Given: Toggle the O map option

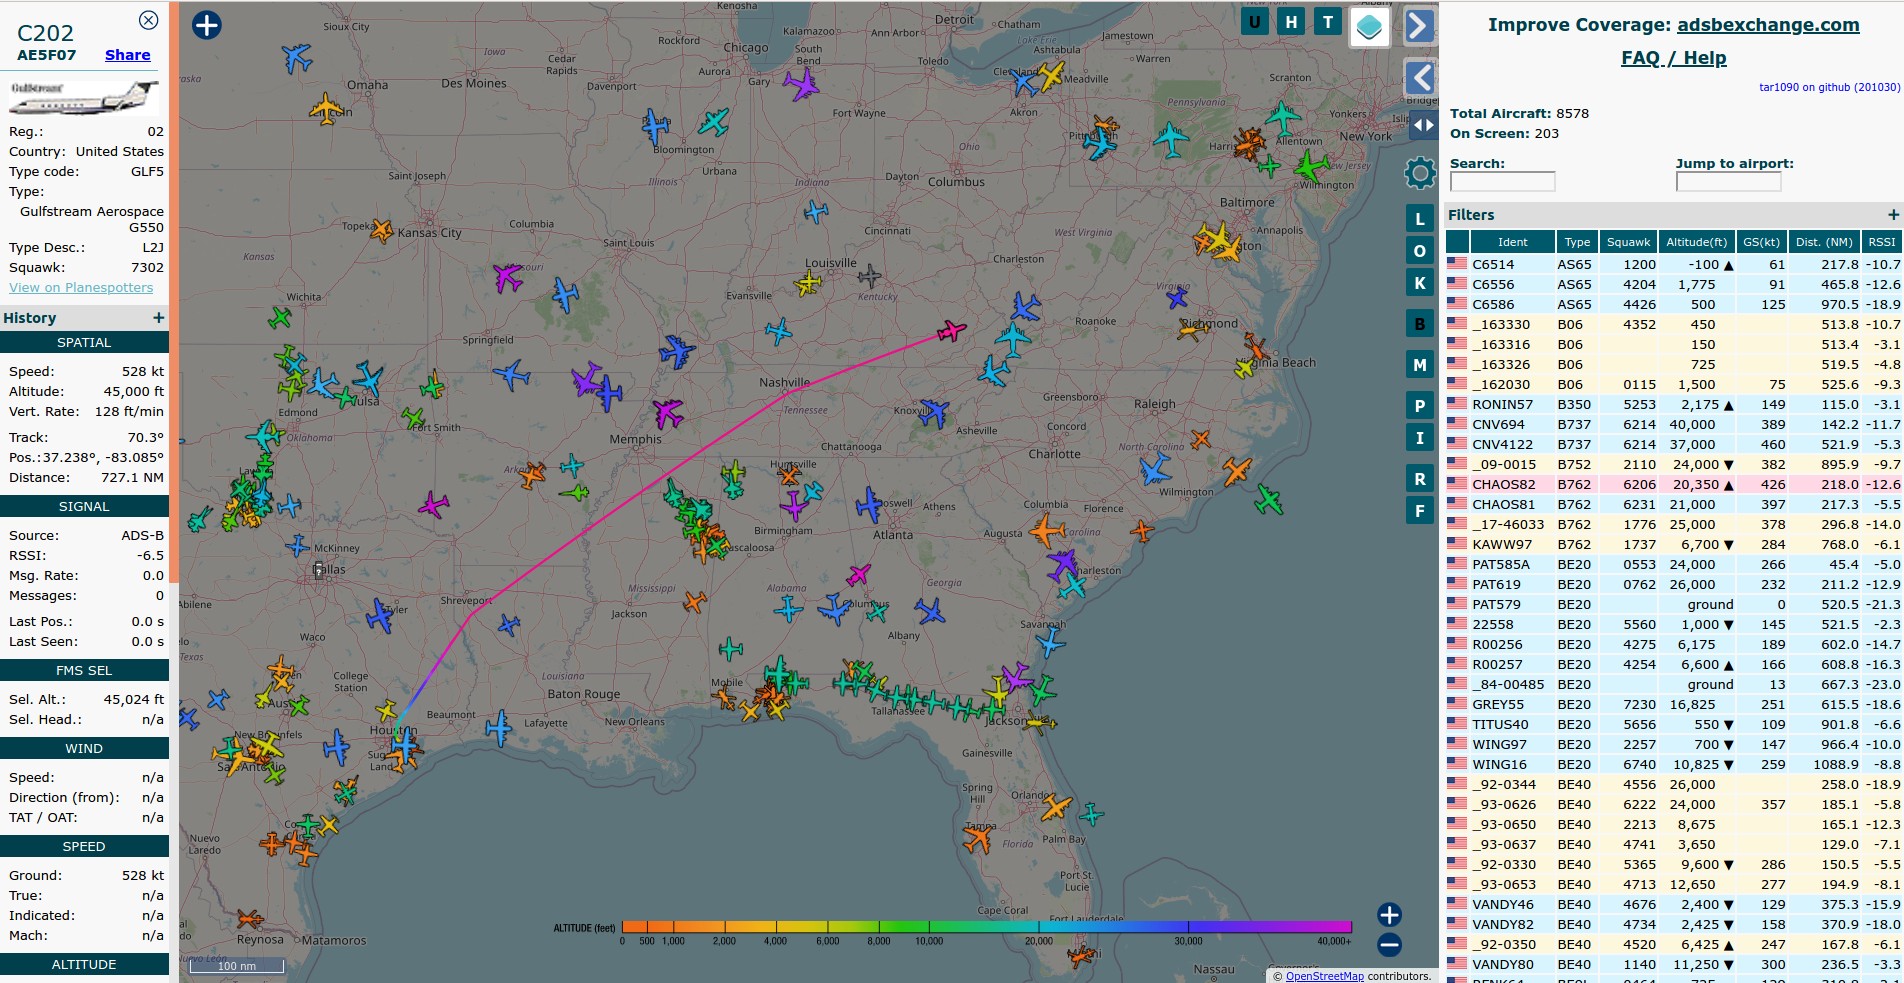Looking at the screenshot, I should pos(1420,251).
